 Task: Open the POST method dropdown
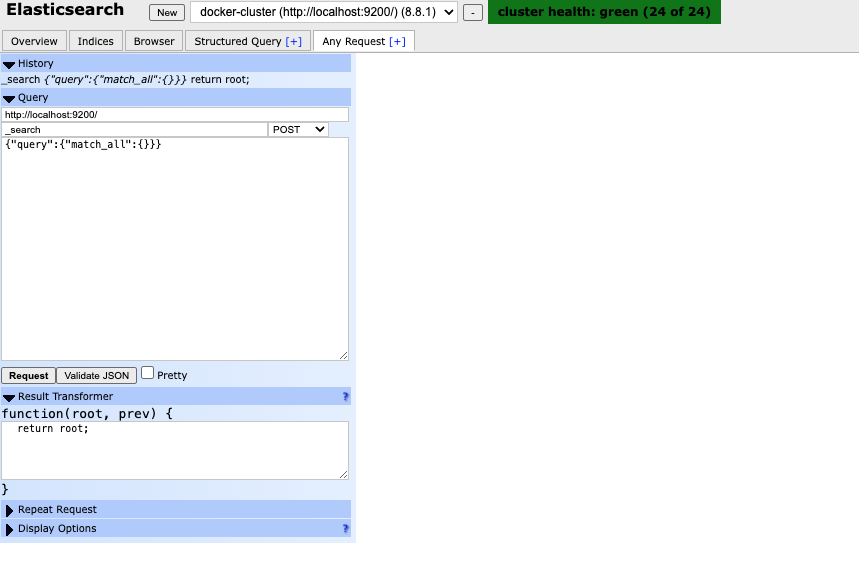coord(298,130)
